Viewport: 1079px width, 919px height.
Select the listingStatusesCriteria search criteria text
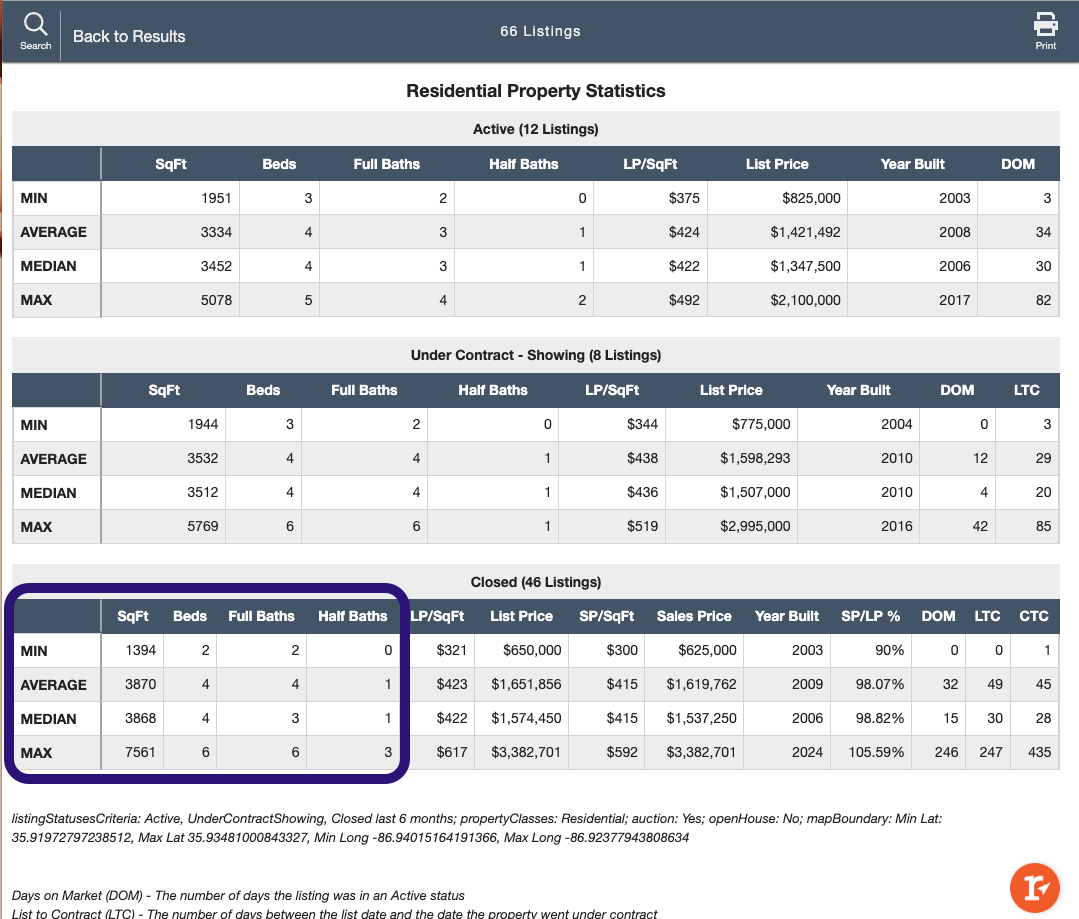pyautogui.click(x=477, y=828)
